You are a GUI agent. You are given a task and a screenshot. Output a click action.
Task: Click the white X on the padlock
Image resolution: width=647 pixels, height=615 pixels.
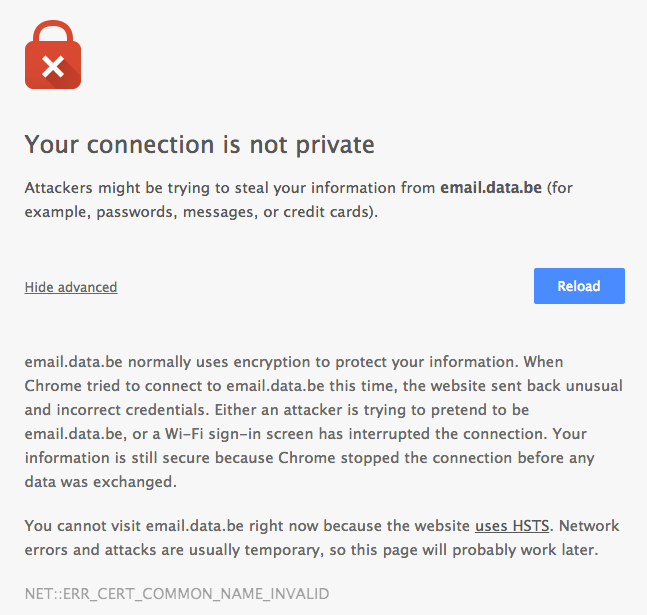[x=53, y=67]
